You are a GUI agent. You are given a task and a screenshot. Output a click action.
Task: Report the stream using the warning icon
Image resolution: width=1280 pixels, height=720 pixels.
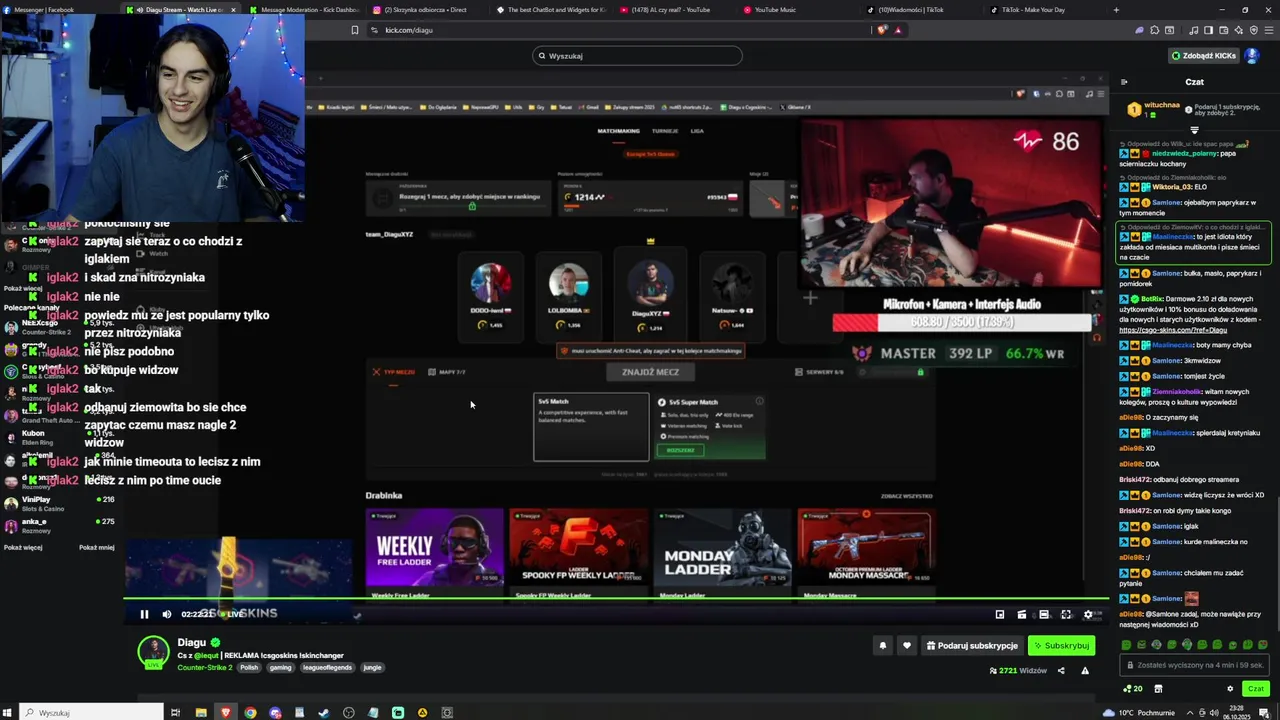(x=1085, y=671)
